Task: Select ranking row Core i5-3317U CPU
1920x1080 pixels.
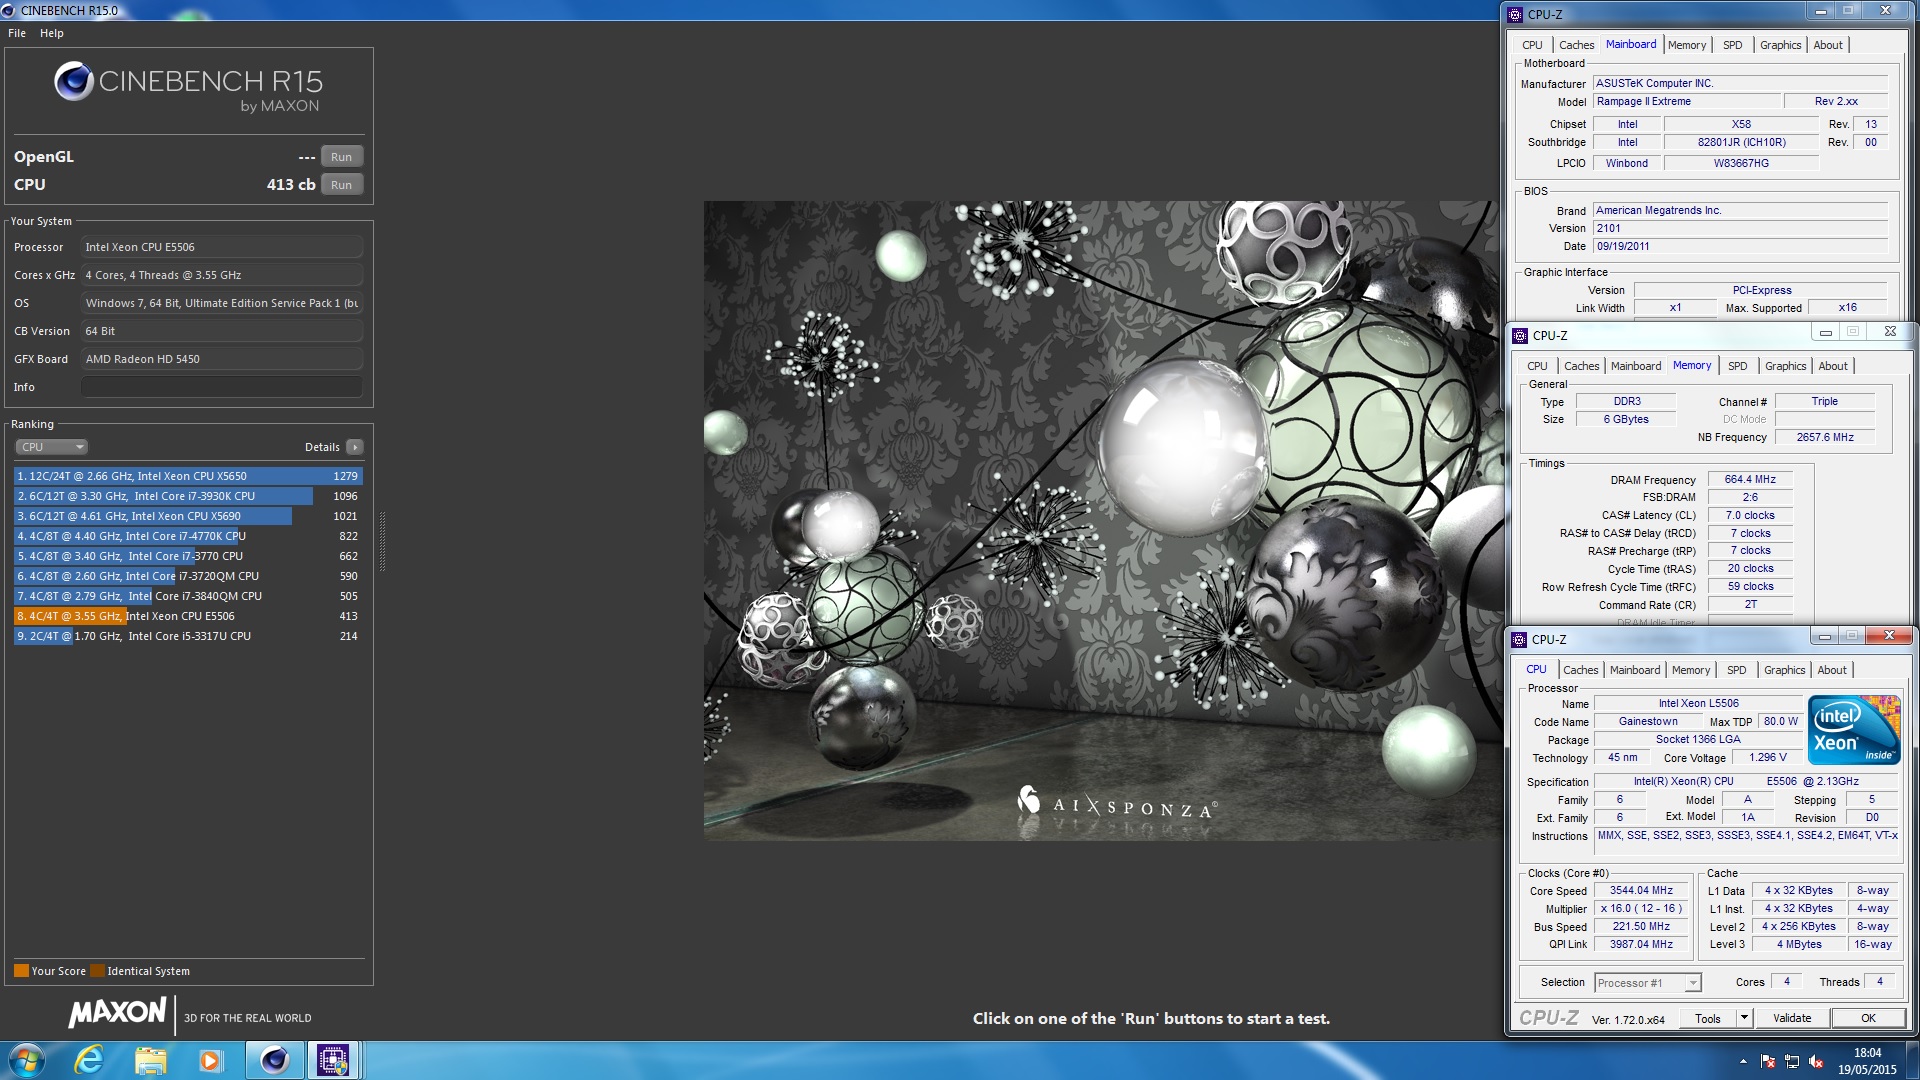Action: click(188, 636)
